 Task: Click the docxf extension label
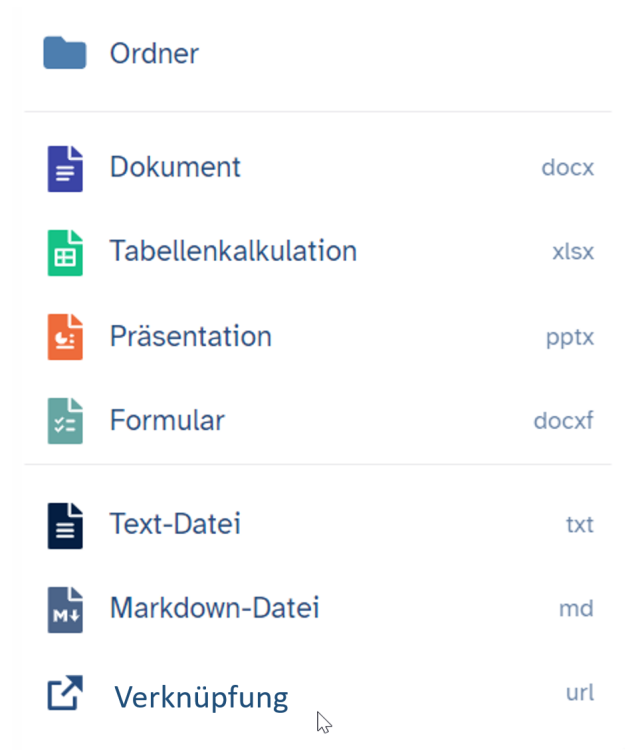point(563,420)
